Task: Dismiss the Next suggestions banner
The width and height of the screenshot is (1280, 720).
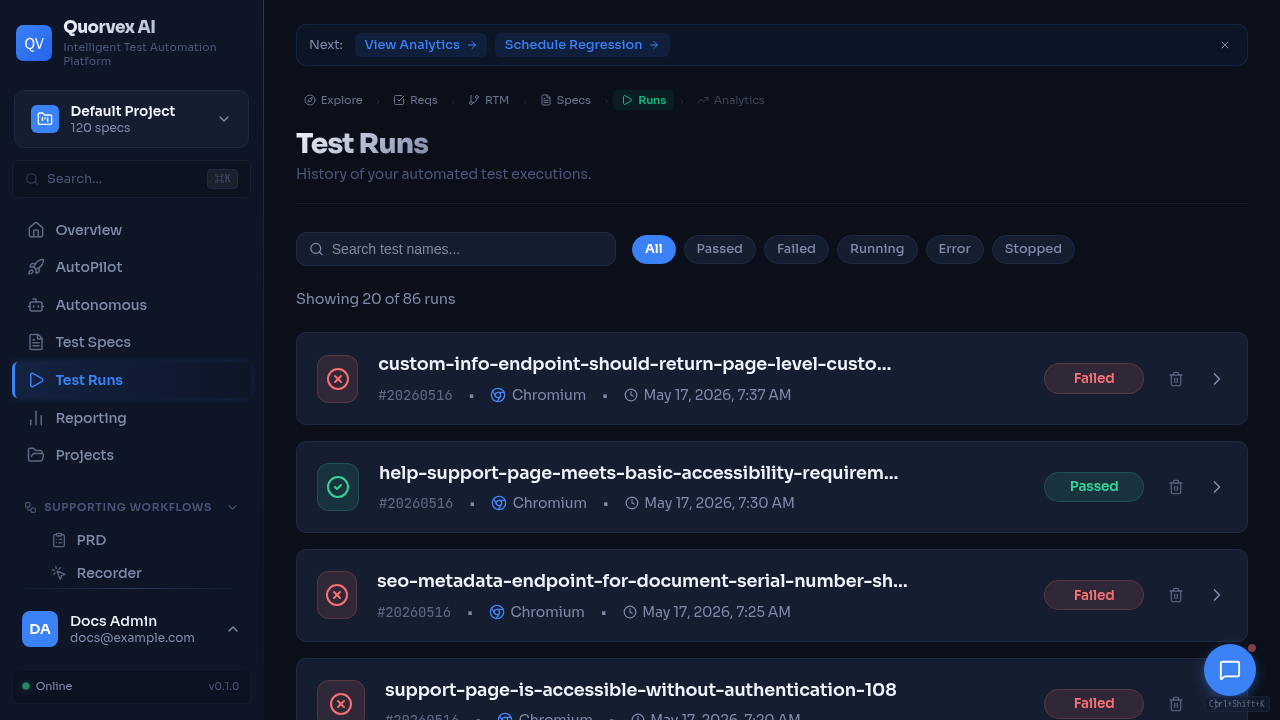Action: (x=1225, y=45)
